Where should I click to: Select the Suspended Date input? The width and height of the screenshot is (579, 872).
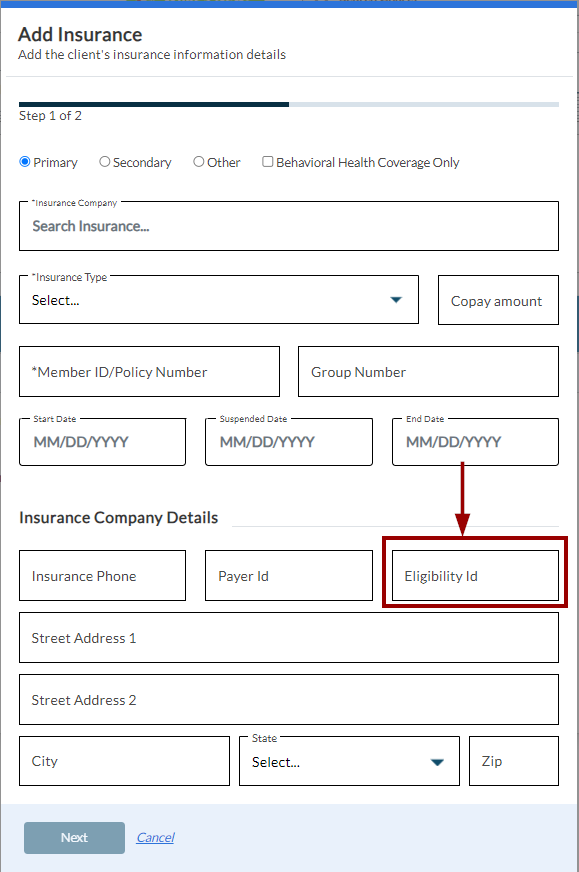289,442
